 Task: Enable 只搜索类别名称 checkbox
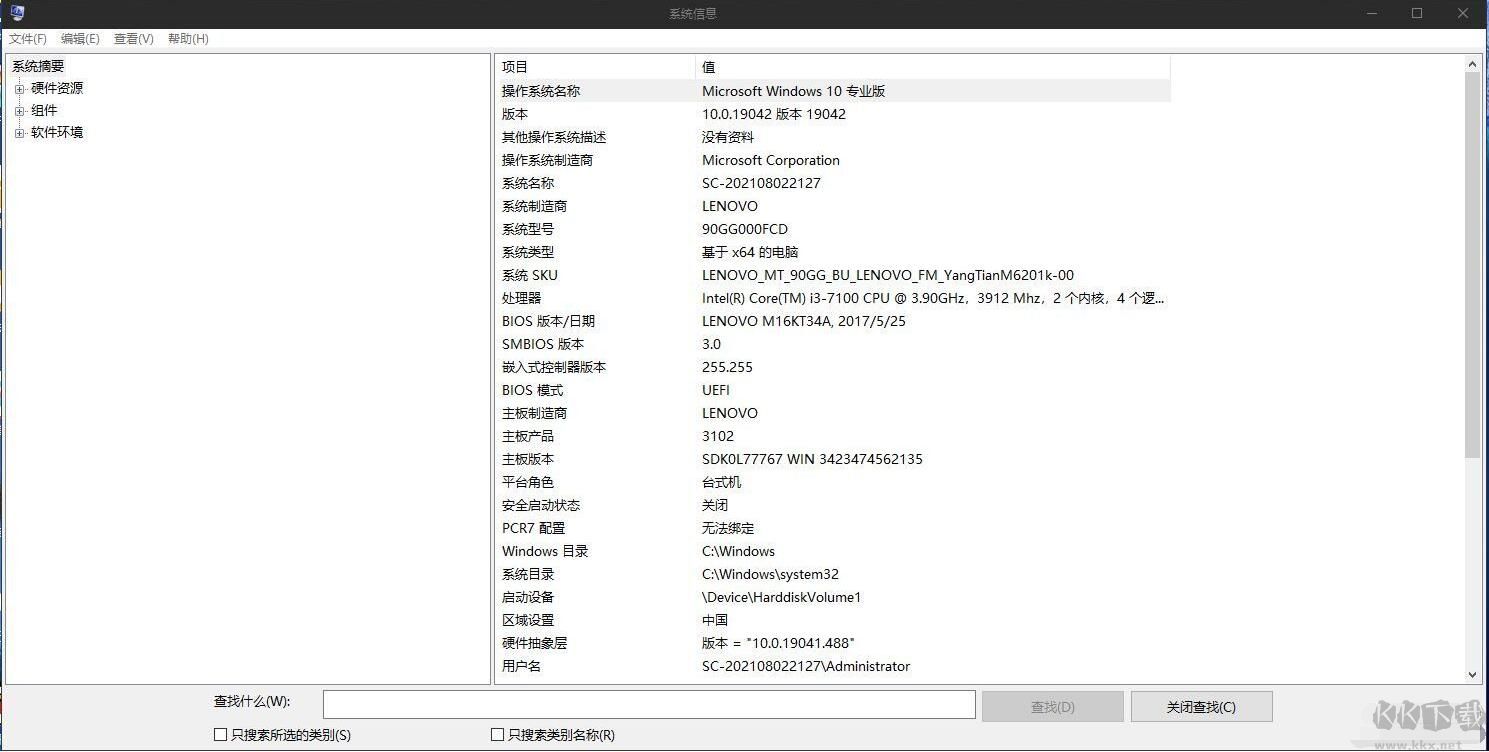pos(497,734)
